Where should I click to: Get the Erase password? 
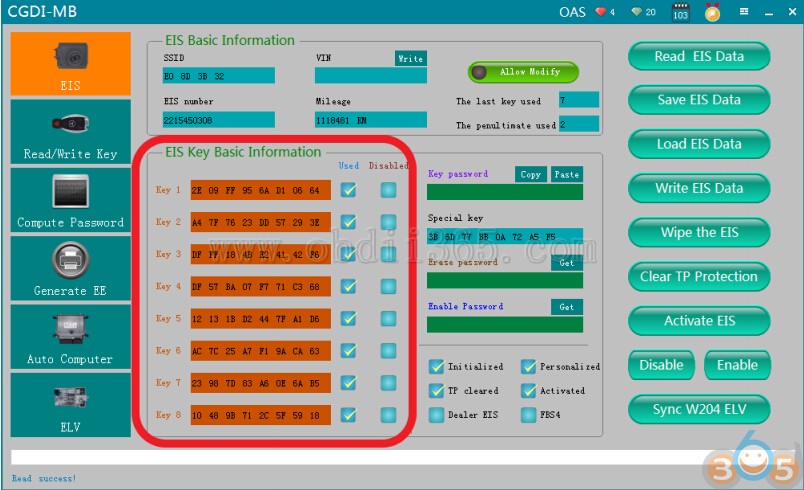point(567,263)
